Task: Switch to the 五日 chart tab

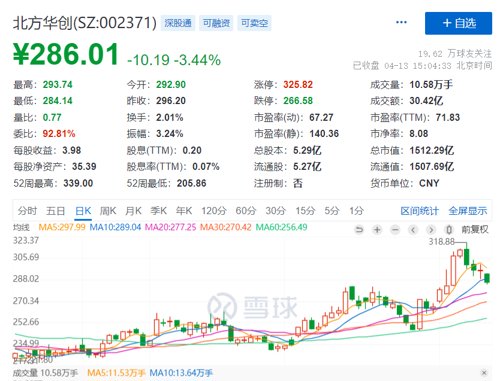Action: pos(55,211)
